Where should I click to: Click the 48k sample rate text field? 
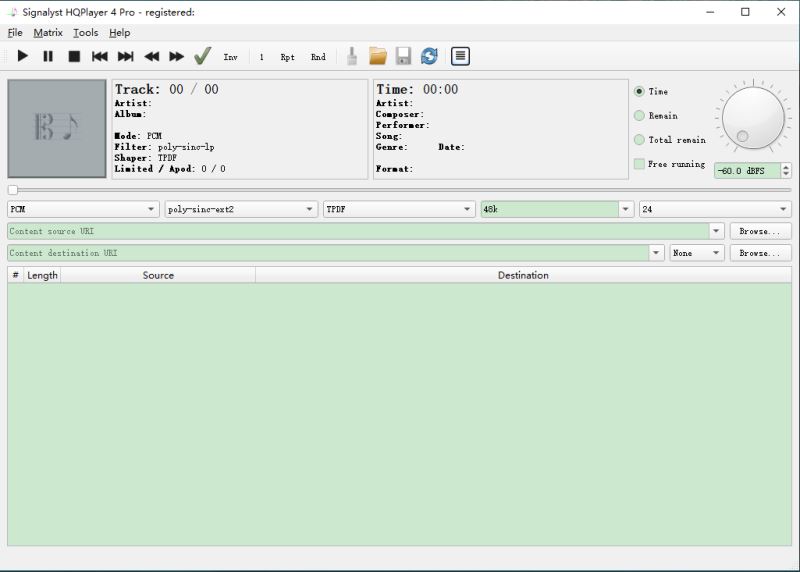(x=550, y=209)
